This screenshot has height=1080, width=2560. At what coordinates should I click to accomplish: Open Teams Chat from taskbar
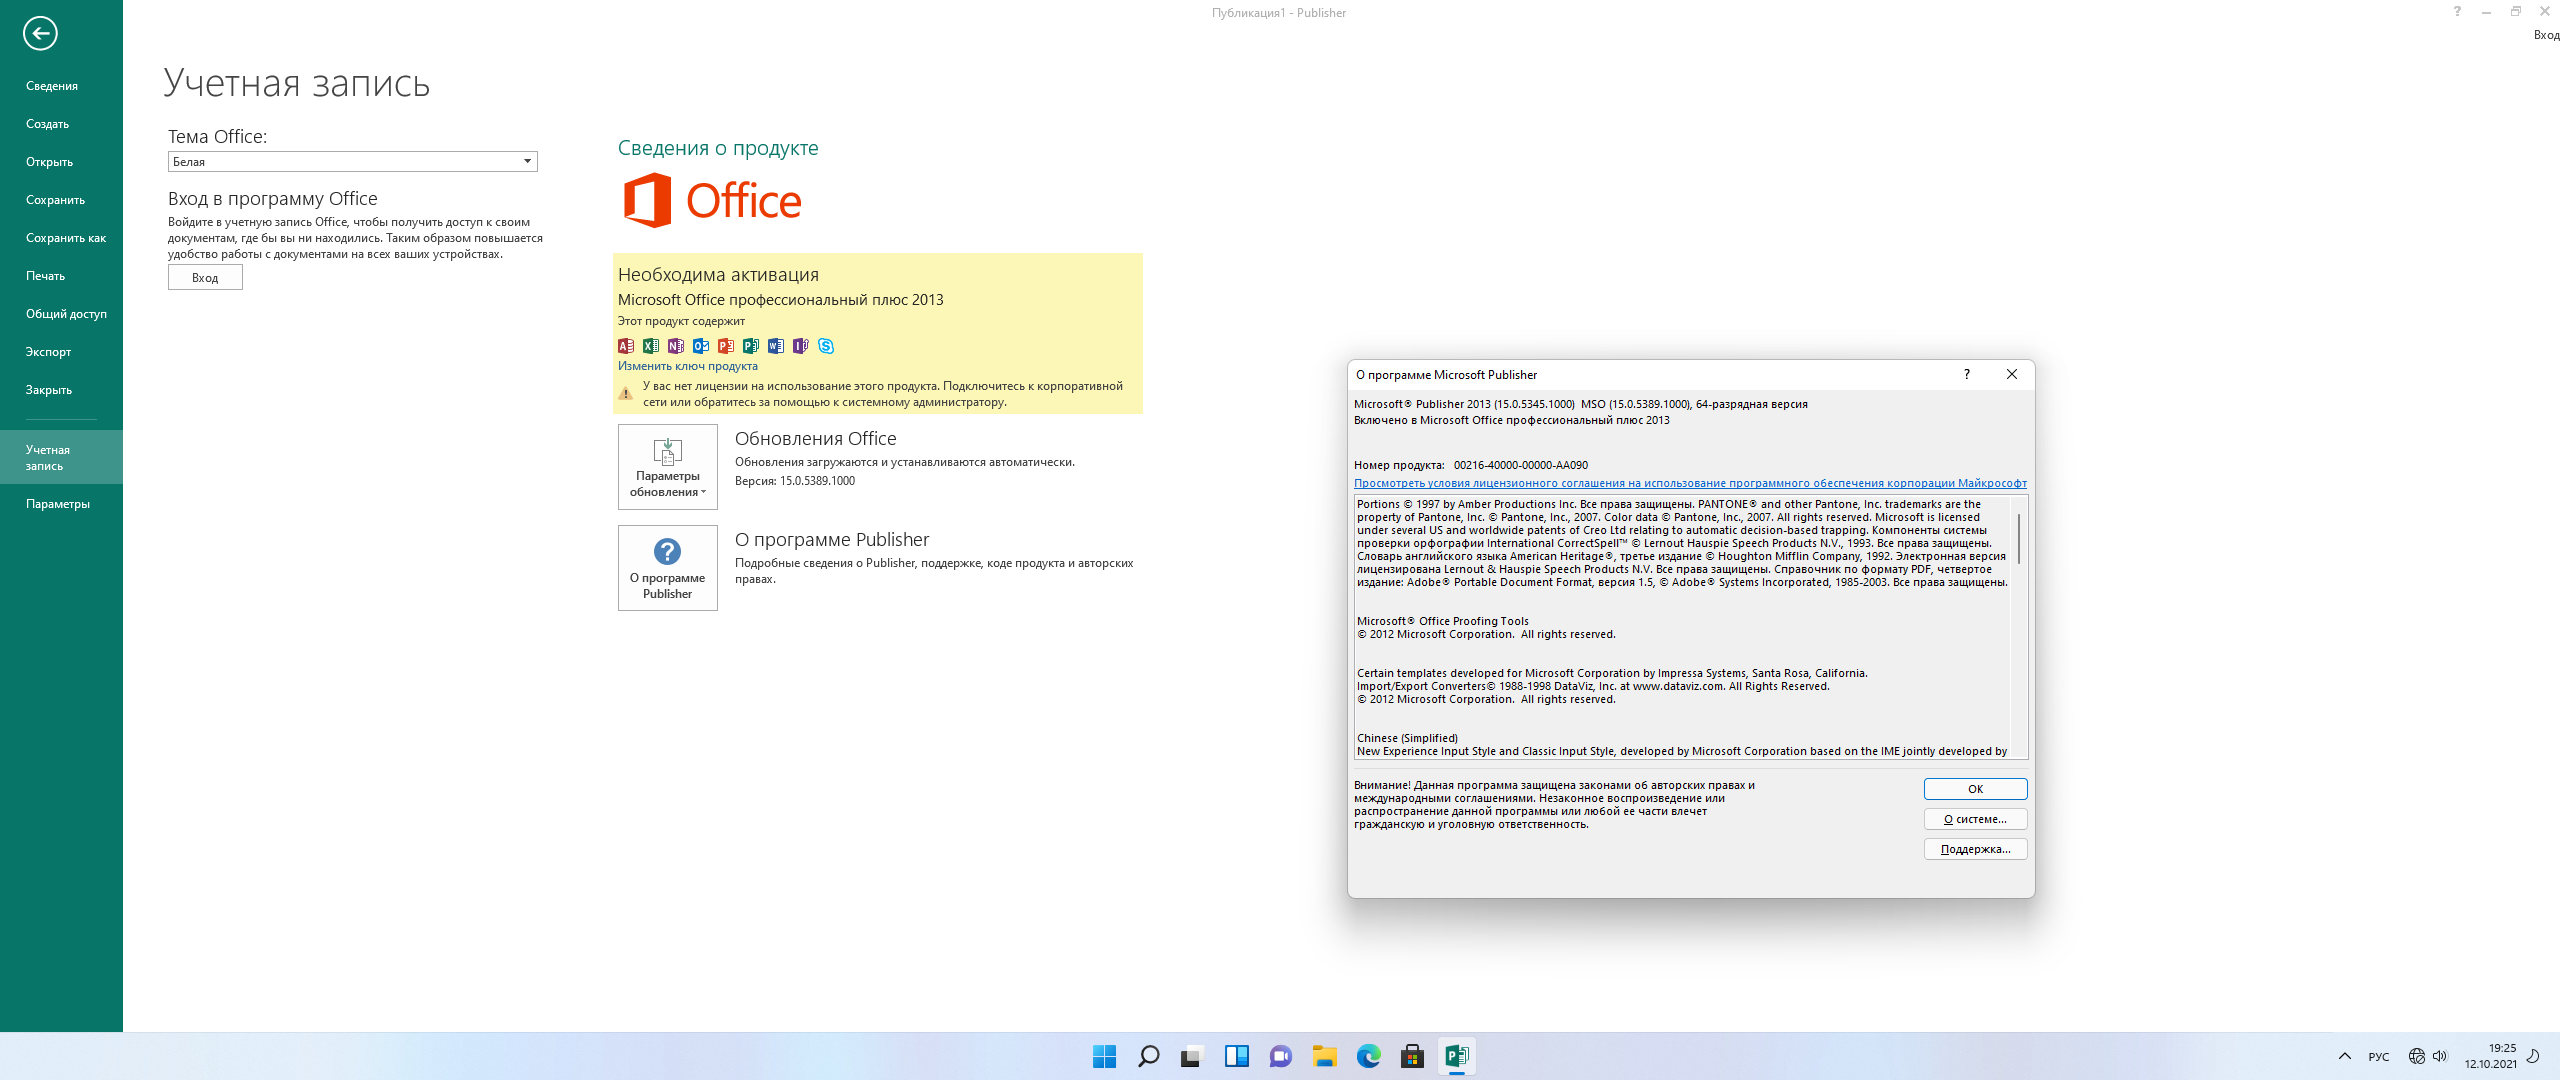pyautogui.click(x=1281, y=1056)
